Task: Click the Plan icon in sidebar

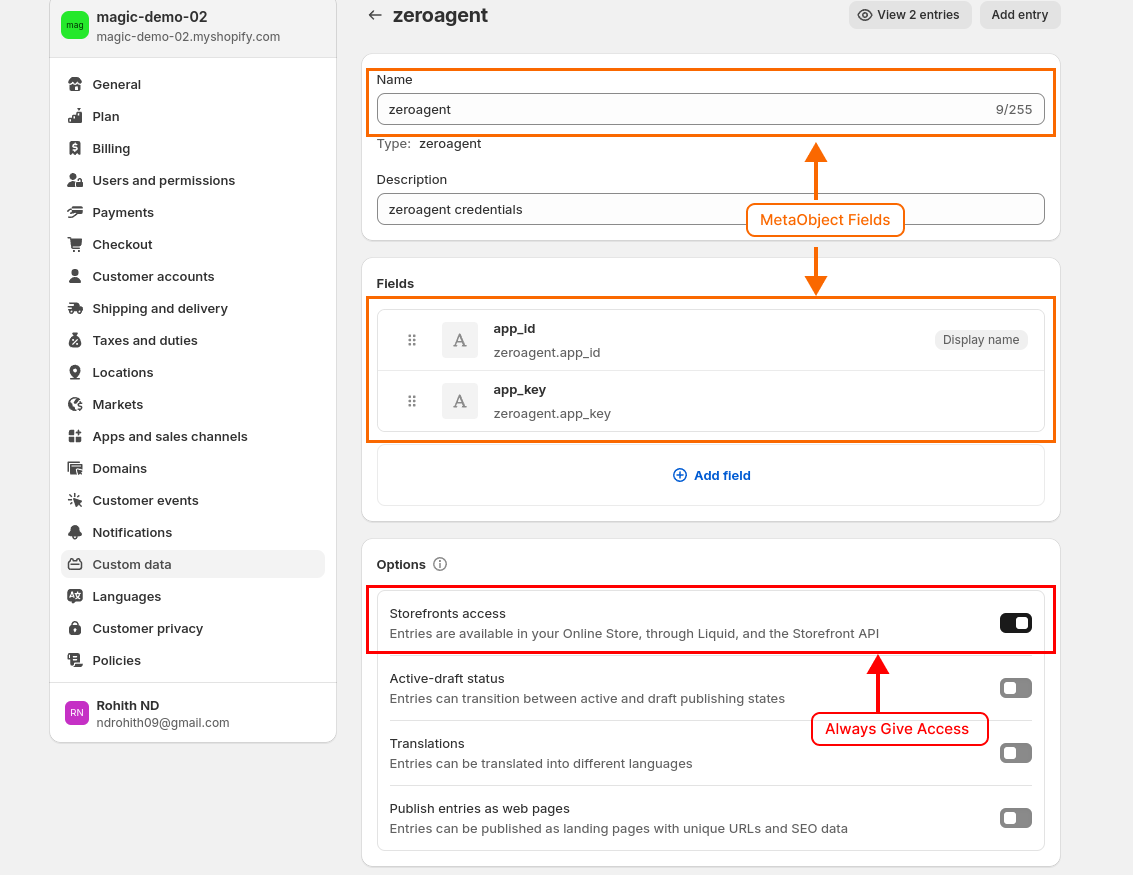Action: (x=75, y=116)
